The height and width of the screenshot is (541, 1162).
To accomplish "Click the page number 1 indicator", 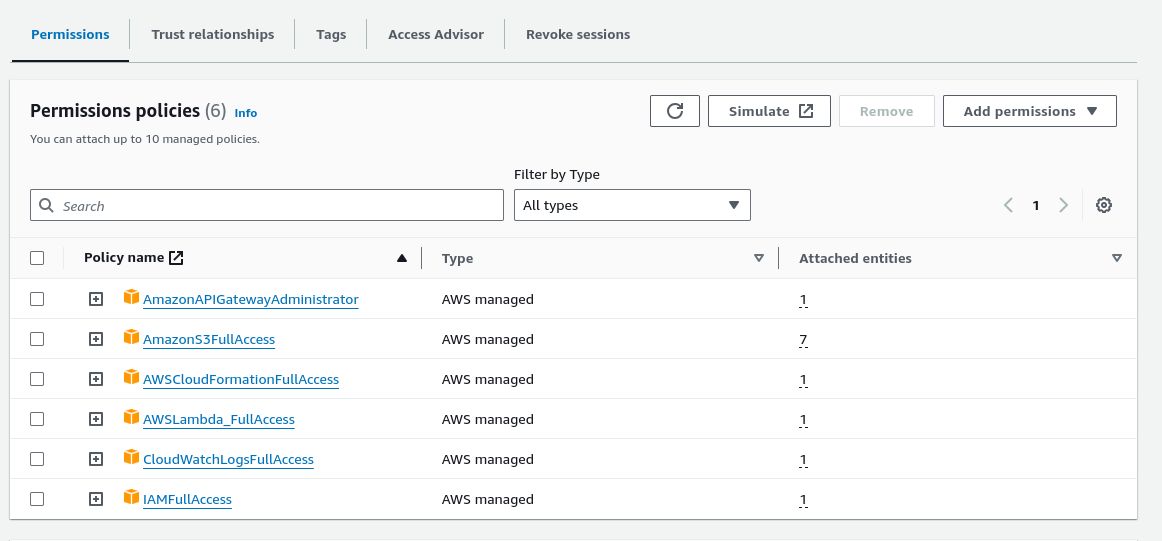I will pyautogui.click(x=1036, y=205).
